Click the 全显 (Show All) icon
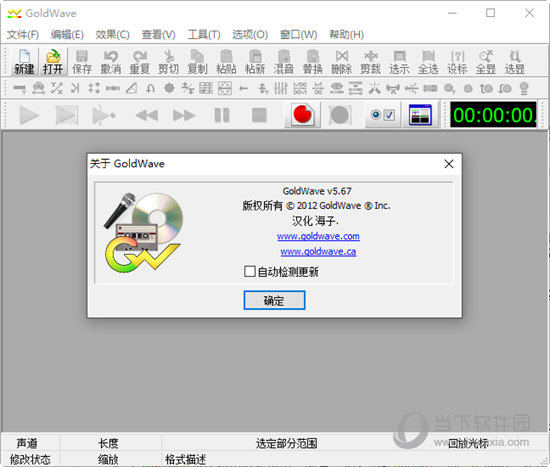The height and width of the screenshot is (467, 550). [x=486, y=62]
